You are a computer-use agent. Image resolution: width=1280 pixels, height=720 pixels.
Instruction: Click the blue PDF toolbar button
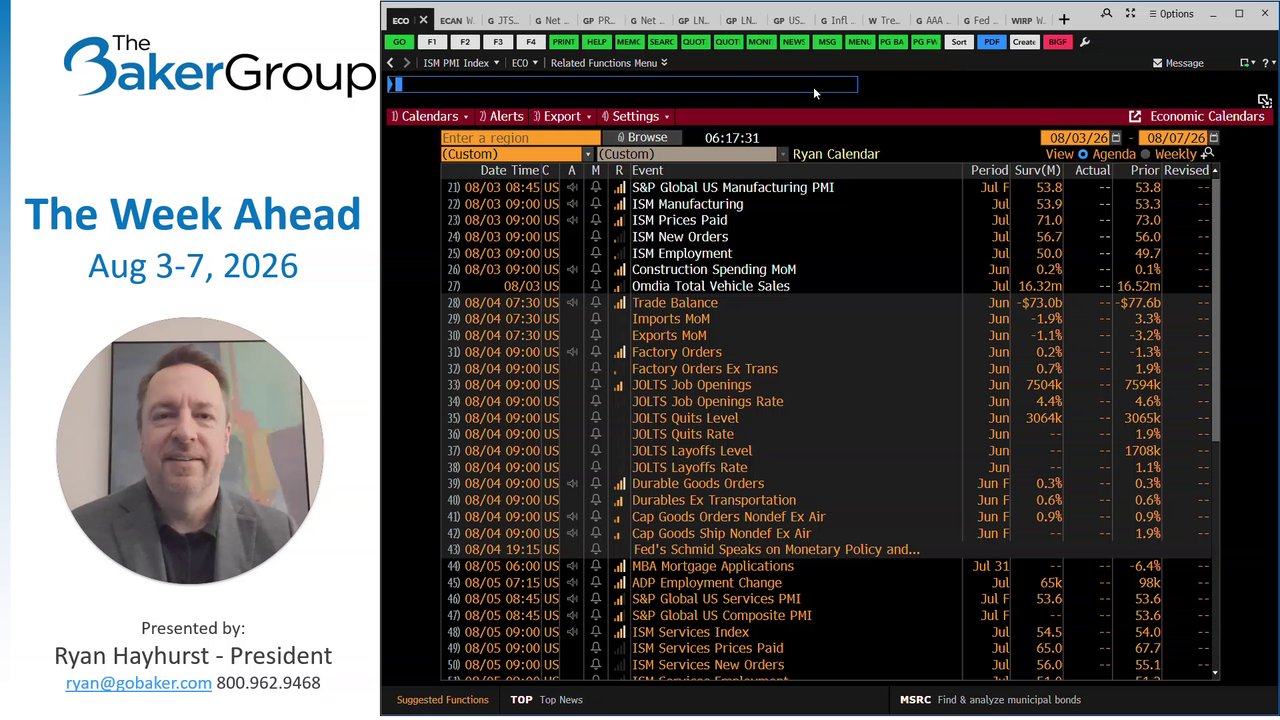(x=991, y=42)
